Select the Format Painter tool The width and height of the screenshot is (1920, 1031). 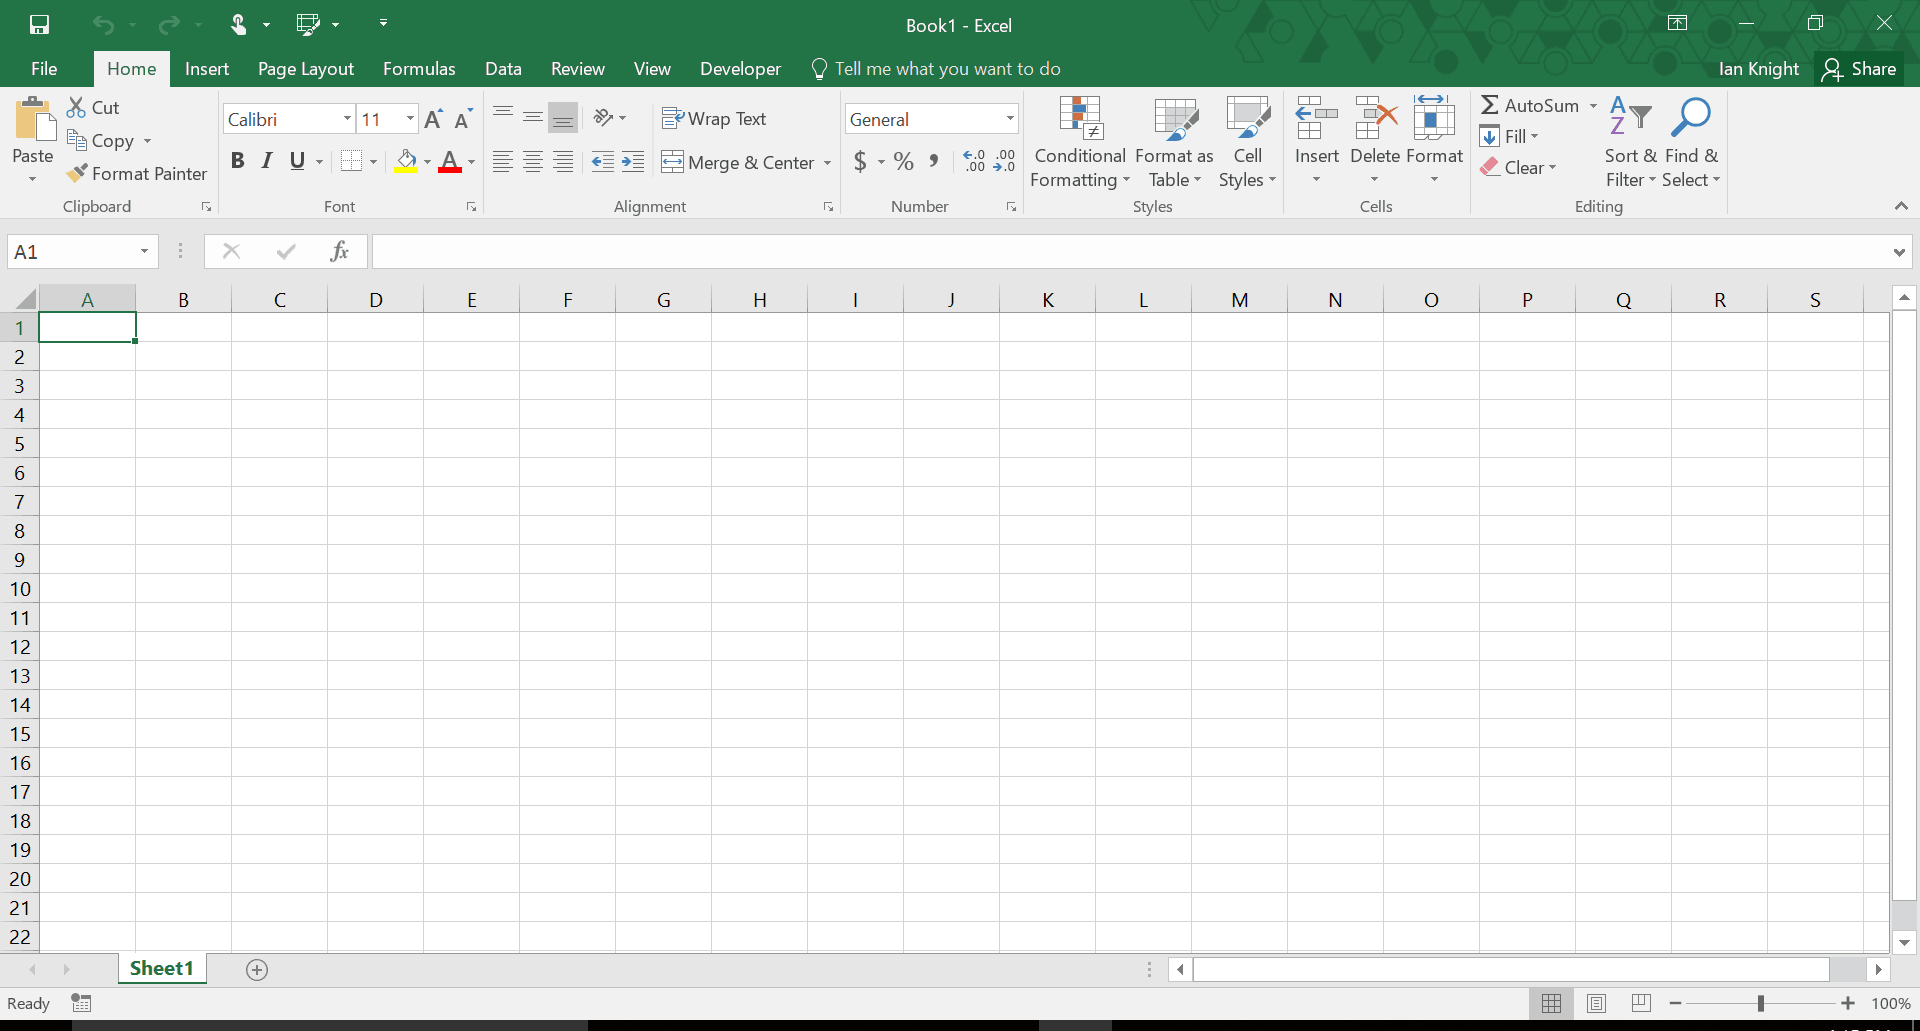coord(137,173)
